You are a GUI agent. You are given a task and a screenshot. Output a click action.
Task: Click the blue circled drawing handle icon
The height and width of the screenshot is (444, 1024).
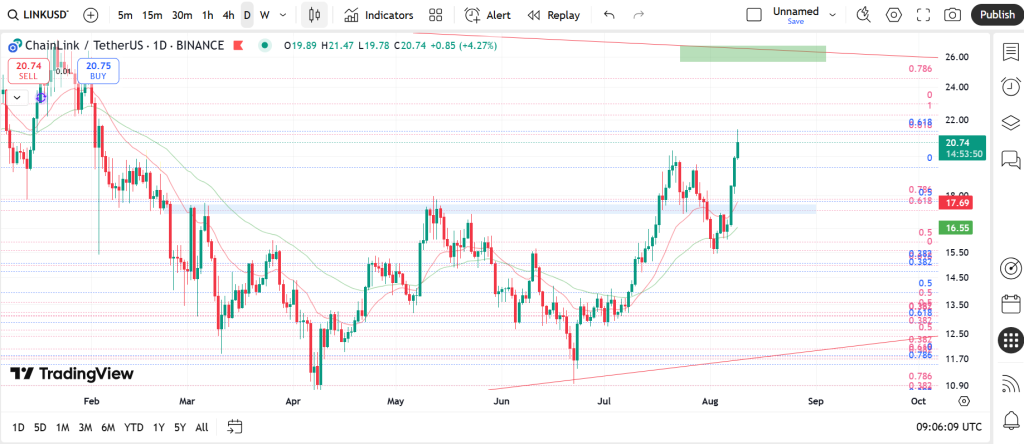[x=40, y=97]
